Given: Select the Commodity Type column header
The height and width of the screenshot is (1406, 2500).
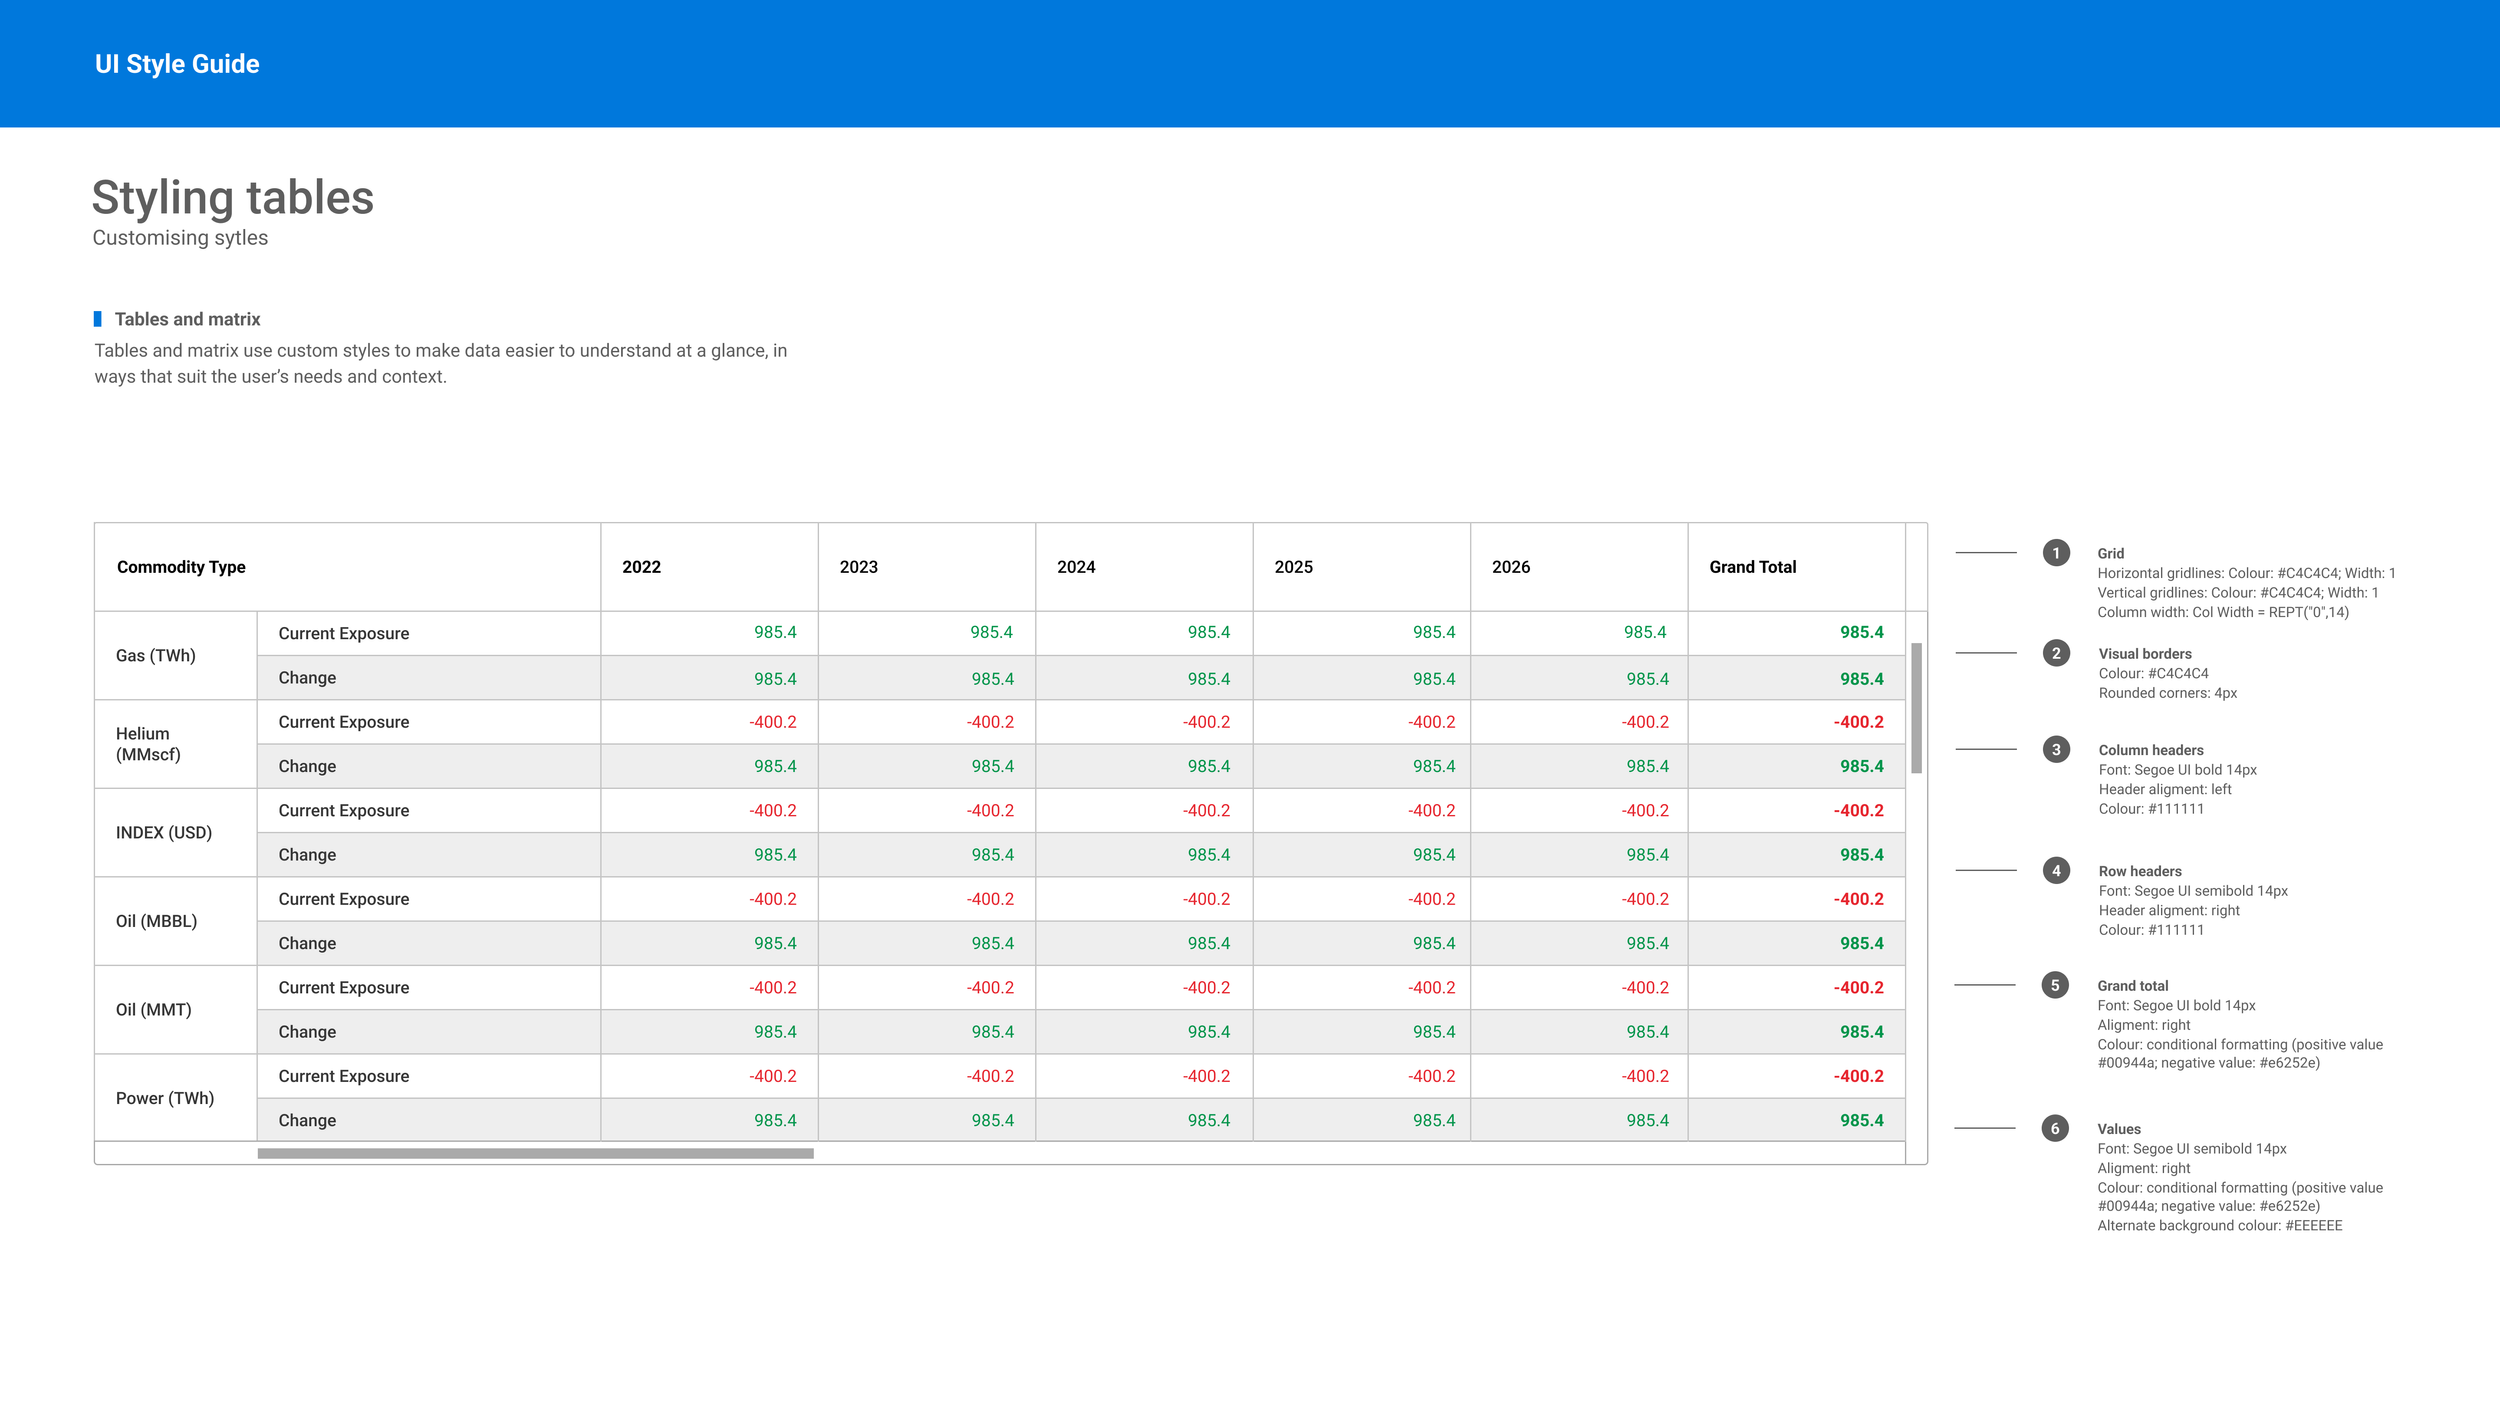Looking at the screenshot, I should pyautogui.click(x=181, y=567).
